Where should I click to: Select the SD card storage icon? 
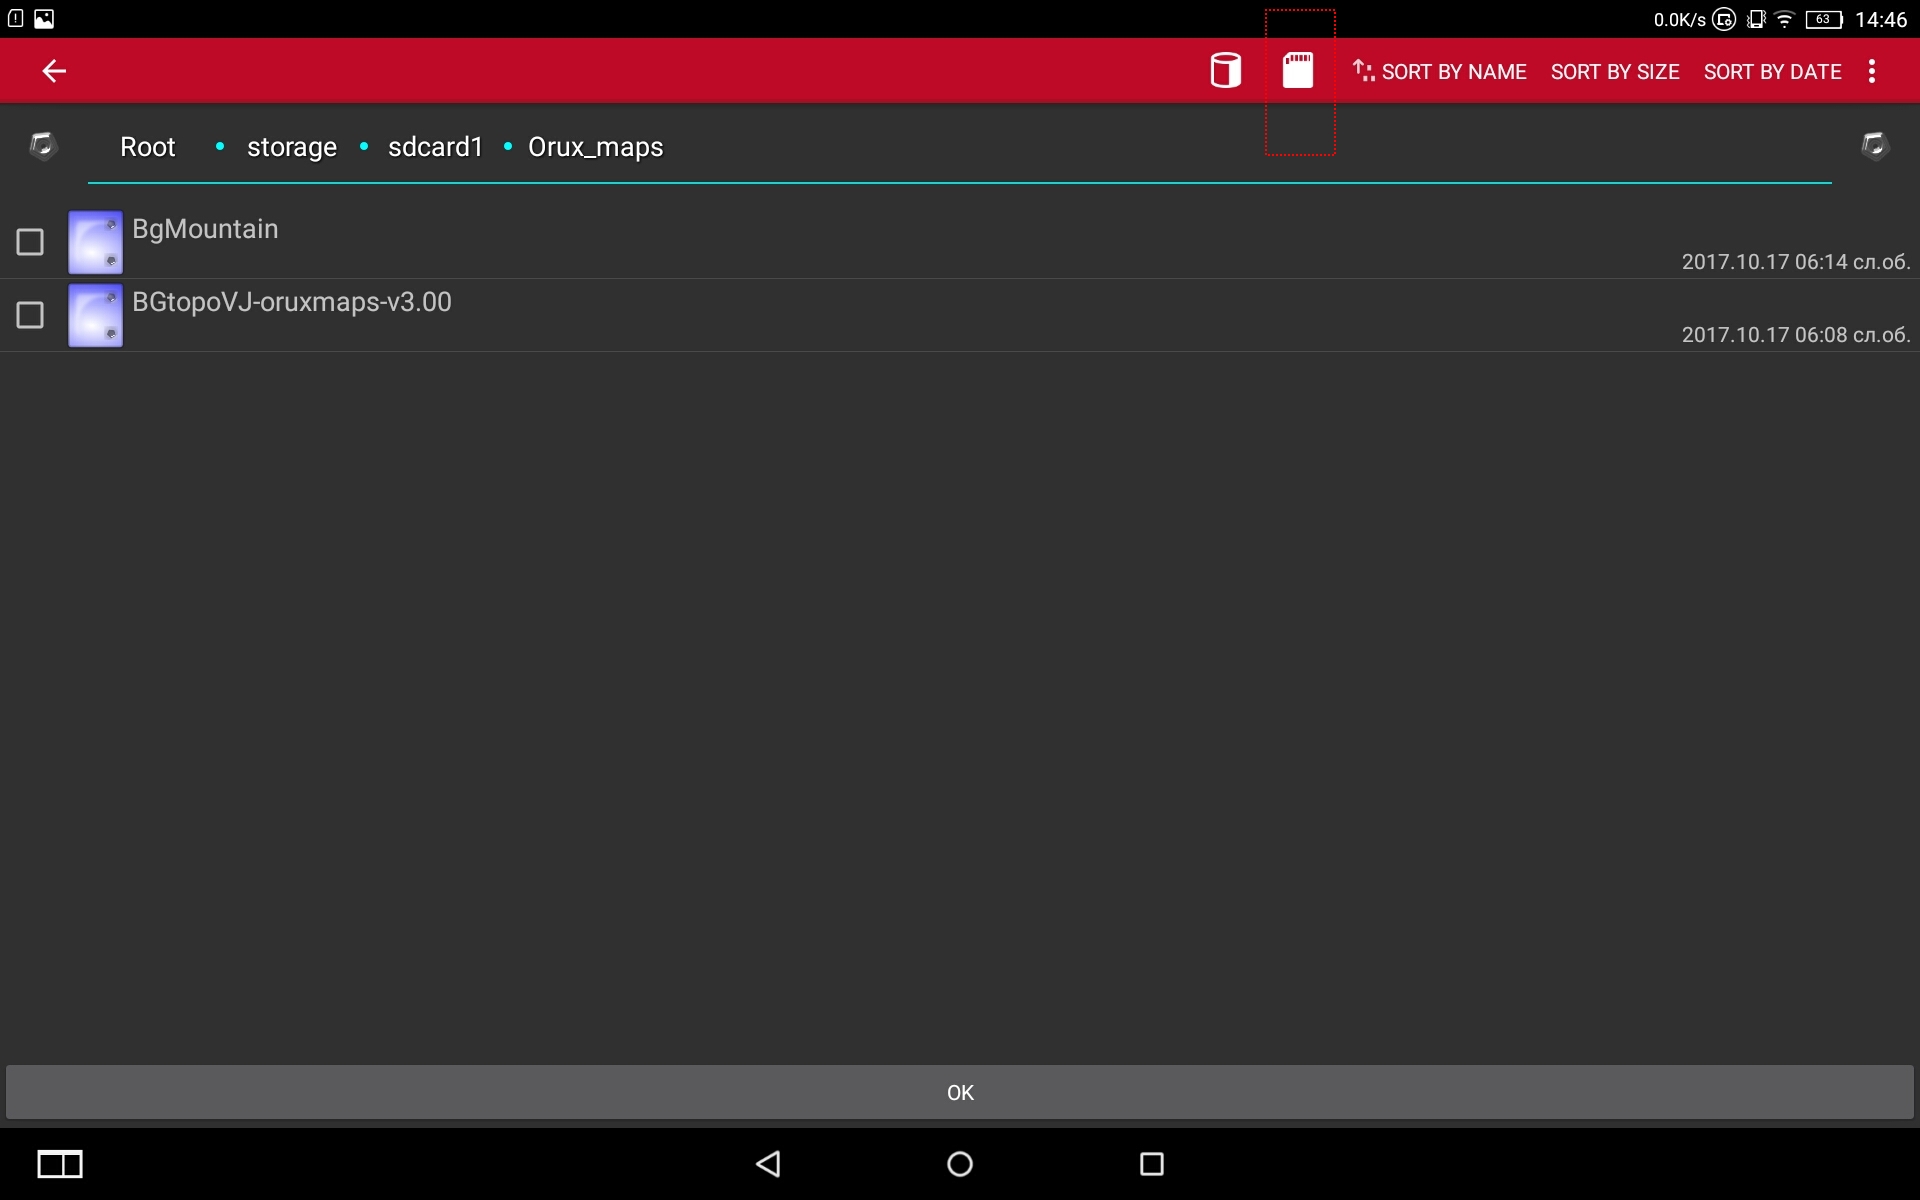tap(1297, 71)
